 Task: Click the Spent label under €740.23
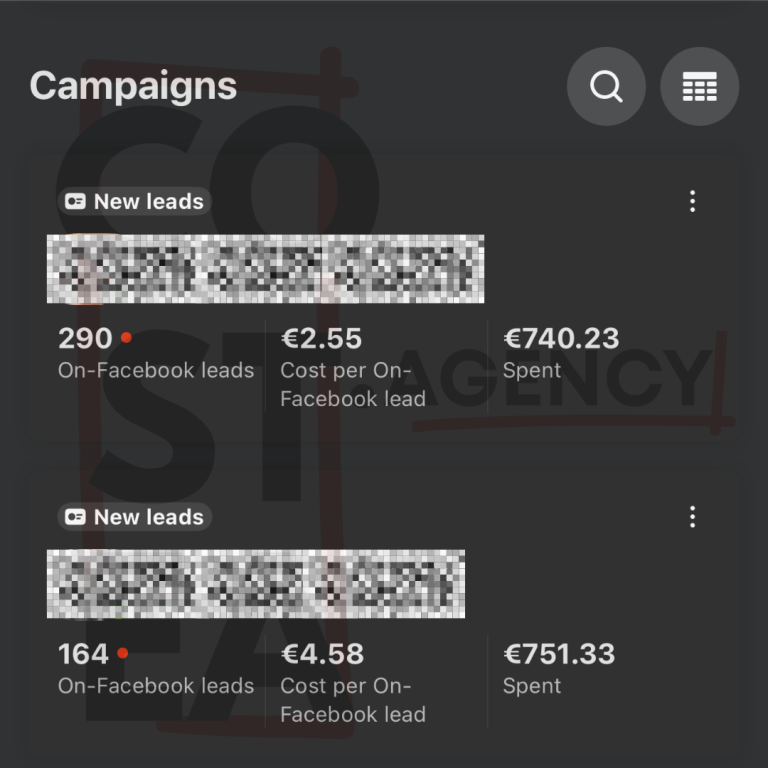click(532, 371)
